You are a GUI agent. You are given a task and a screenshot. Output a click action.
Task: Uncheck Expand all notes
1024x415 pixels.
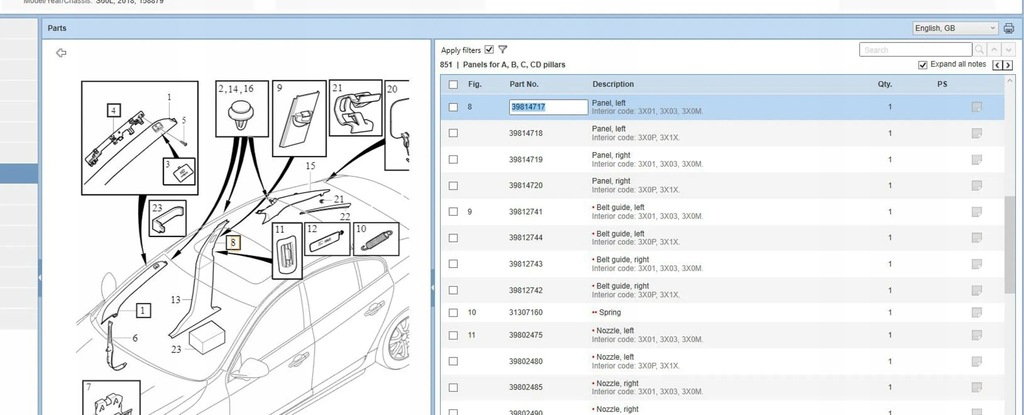click(x=923, y=65)
